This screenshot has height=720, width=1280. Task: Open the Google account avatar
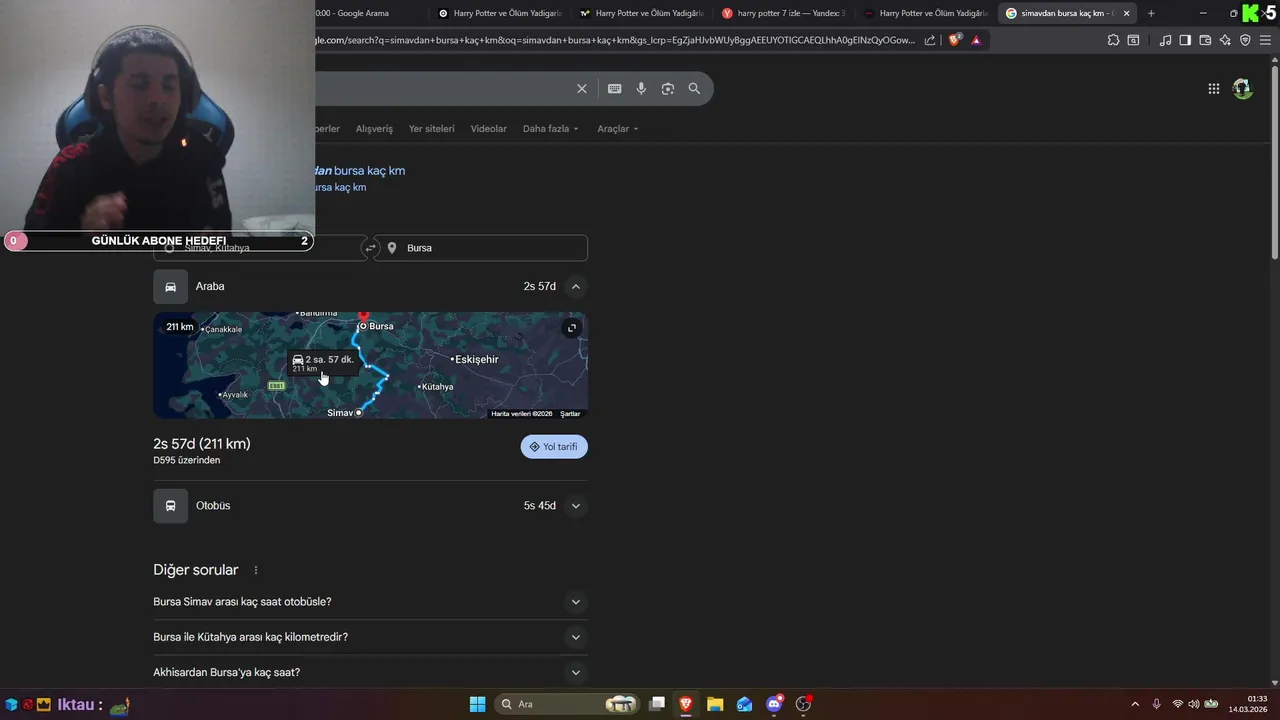1243,89
